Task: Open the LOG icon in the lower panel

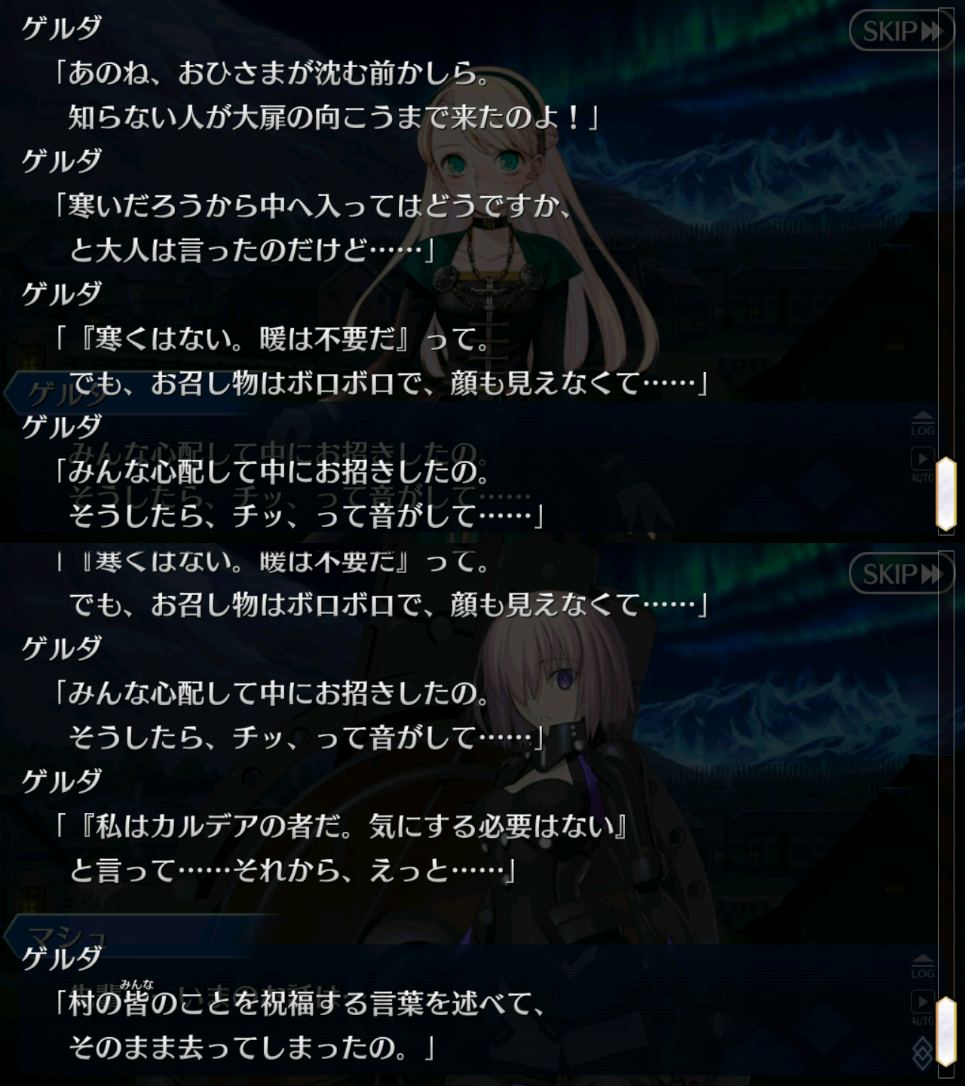Action: pos(922,965)
